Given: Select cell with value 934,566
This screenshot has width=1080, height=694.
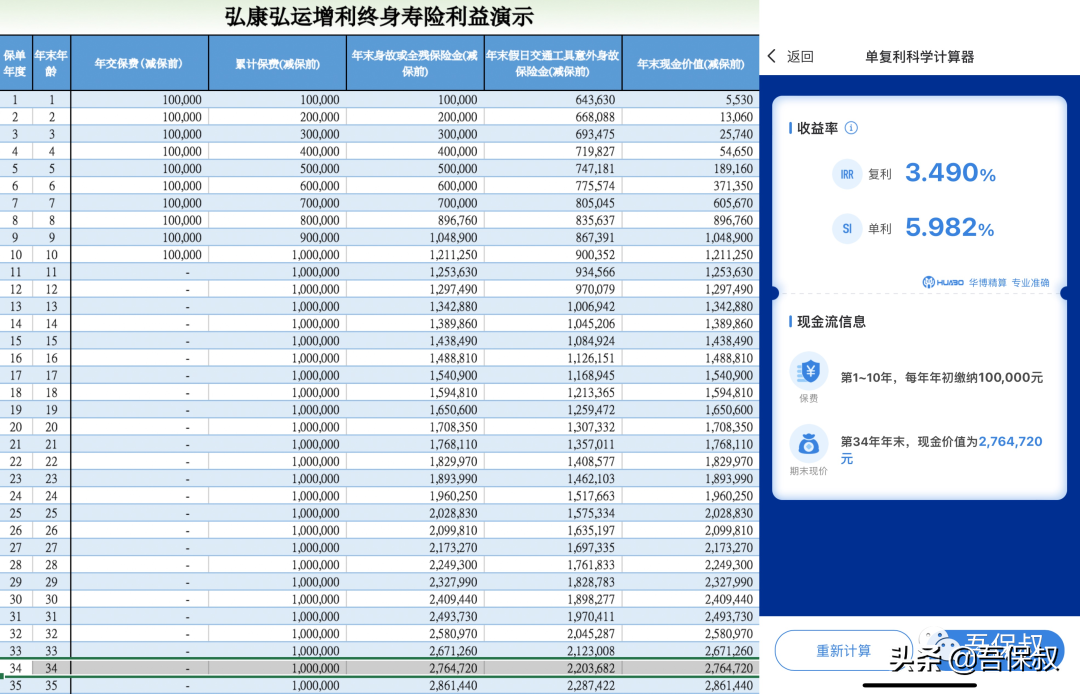Looking at the screenshot, I should click(x=553, y=272).
